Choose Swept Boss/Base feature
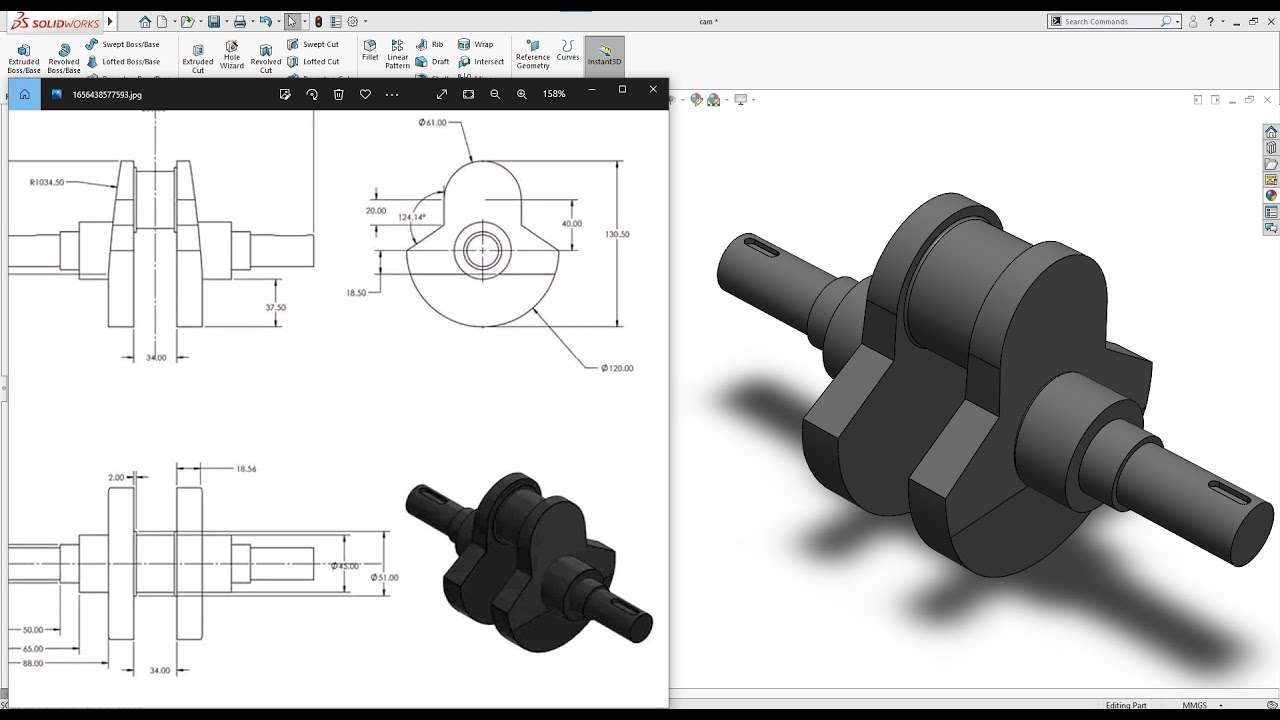The height and width of the screenshot is (720, 1280). click(122, 44)
